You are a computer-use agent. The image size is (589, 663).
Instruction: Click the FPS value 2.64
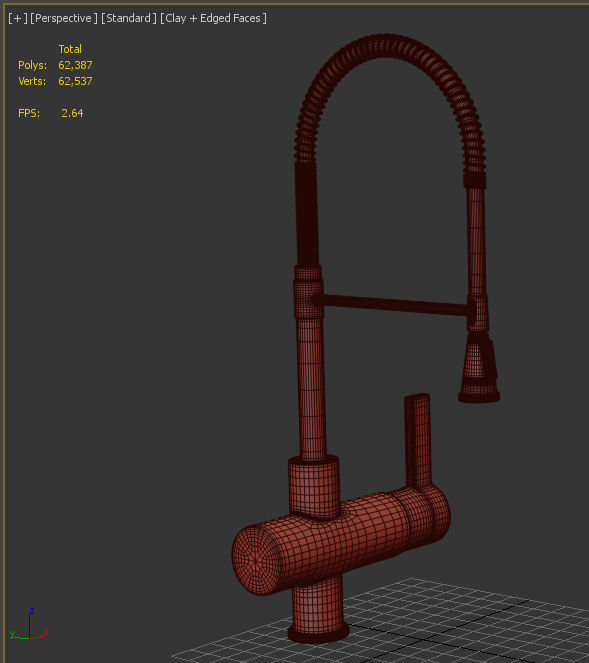72,113
